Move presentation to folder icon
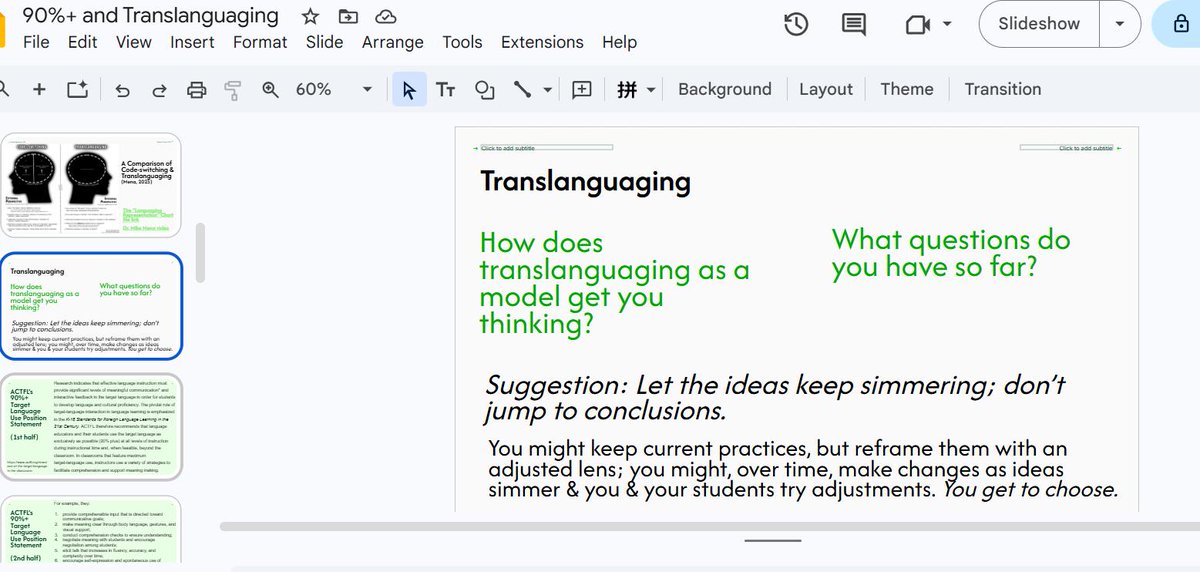The width and height of the screenshot is (1200, 572). [x=347, y=16]
